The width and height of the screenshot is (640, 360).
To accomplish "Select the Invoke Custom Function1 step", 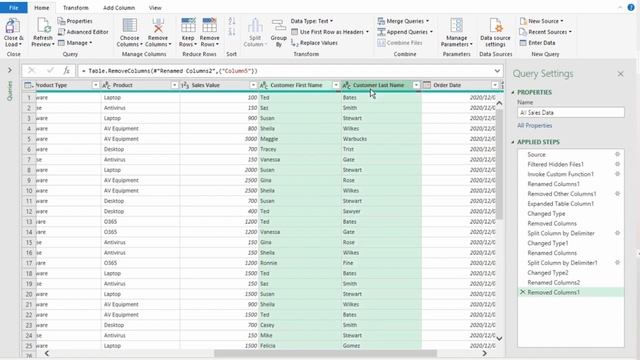I will (x=560, y=174).
